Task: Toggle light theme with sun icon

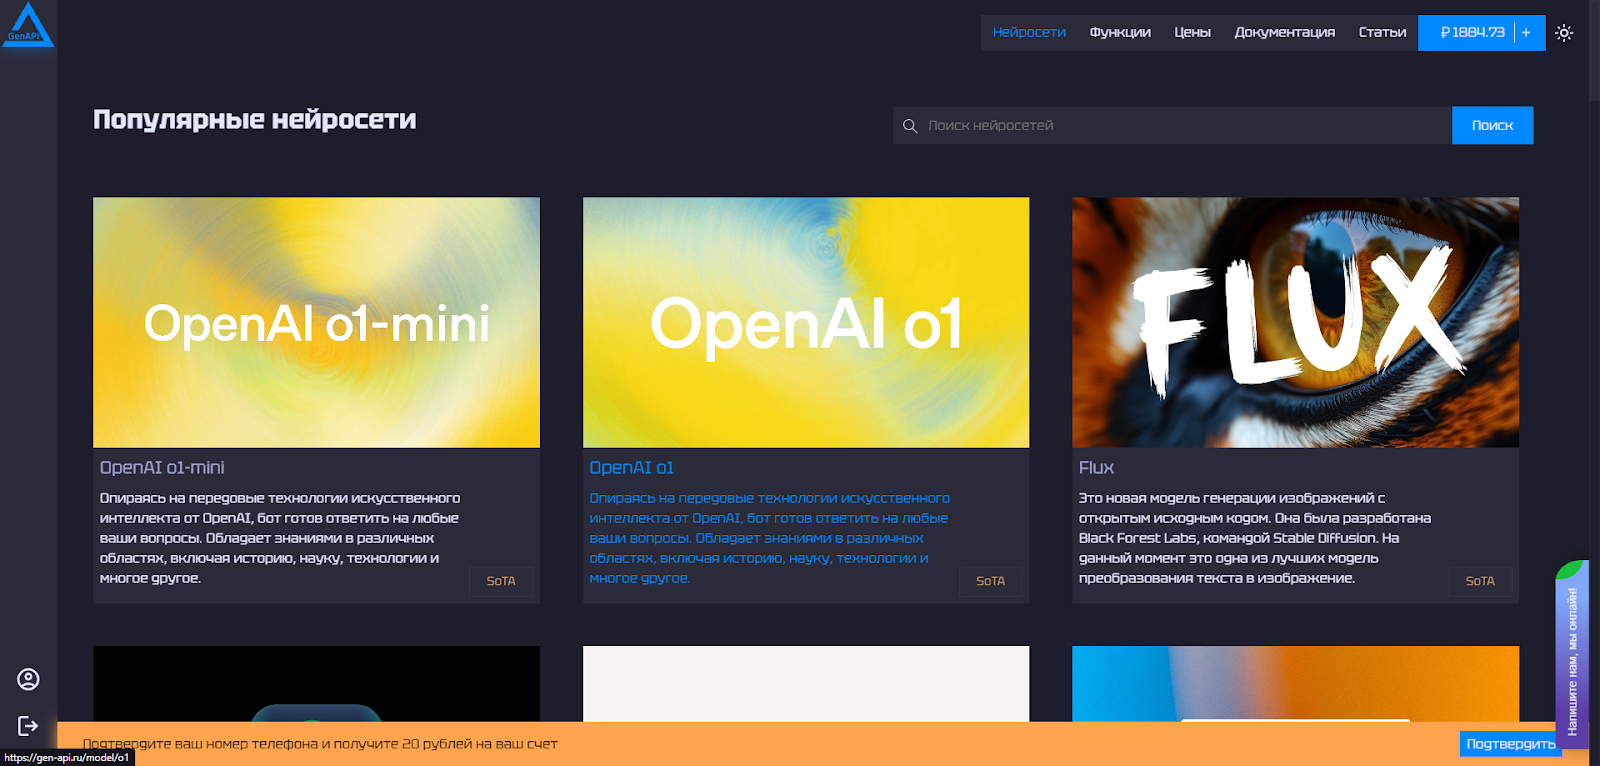Action: (1564, 33)
